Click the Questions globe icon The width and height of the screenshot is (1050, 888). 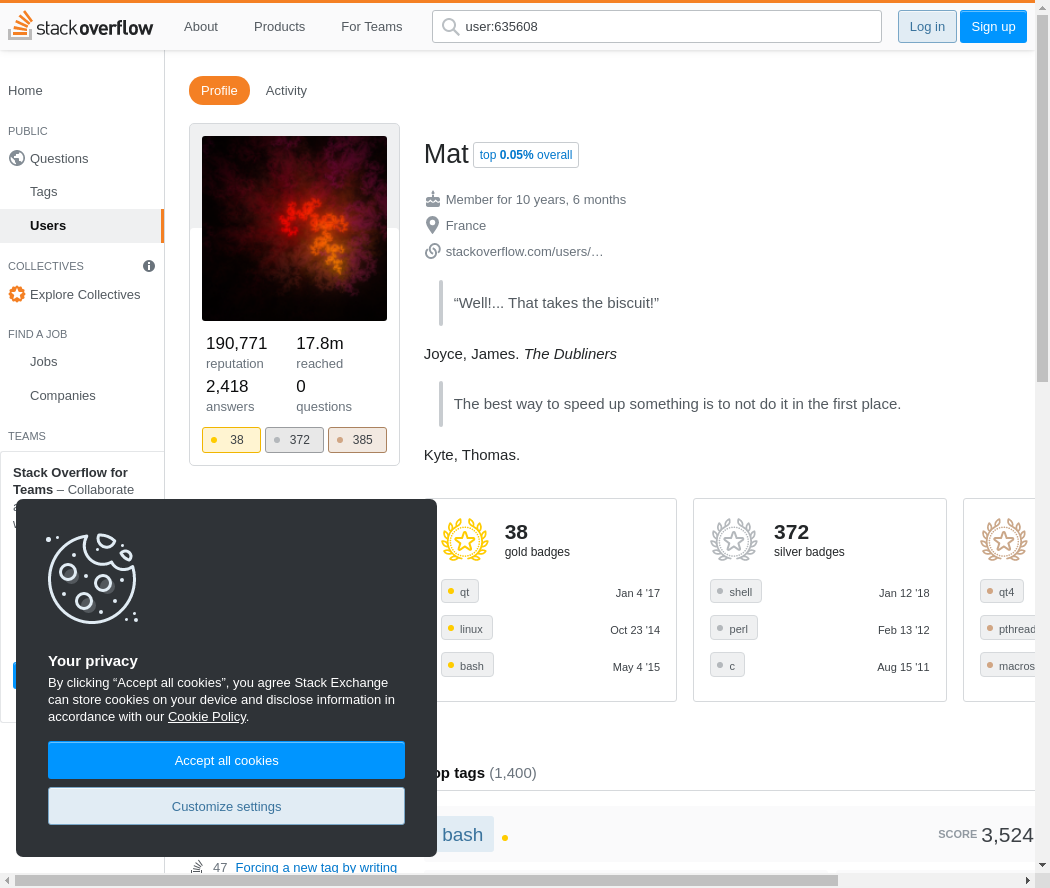[x=17, y=158]
